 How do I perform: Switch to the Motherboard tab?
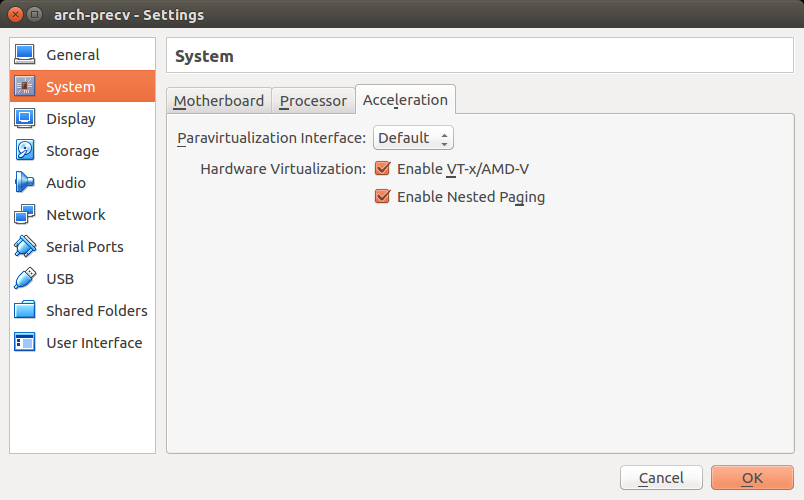(x=219, y=101)
